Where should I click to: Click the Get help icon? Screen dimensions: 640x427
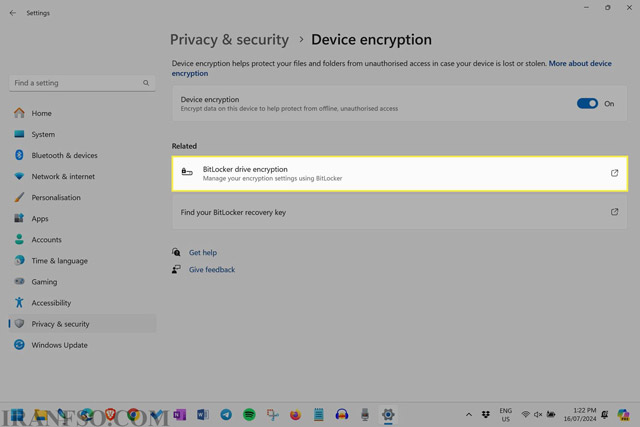176,252
